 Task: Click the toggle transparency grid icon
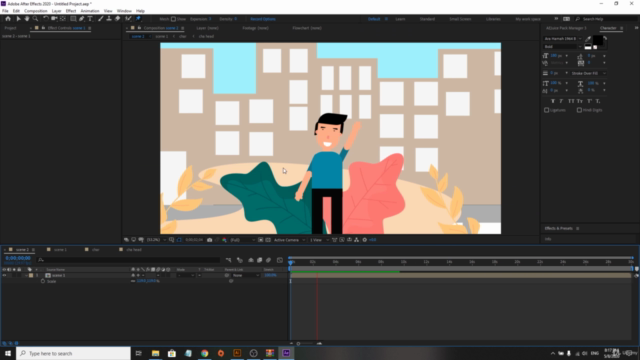point(268,240)
